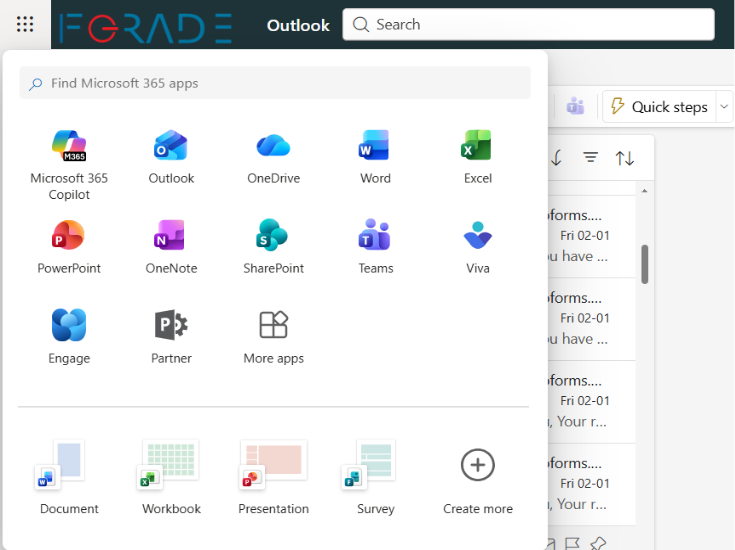Open the Partner app
The height and width of the screenshot is (550, 735).
[x=171, y=337]
